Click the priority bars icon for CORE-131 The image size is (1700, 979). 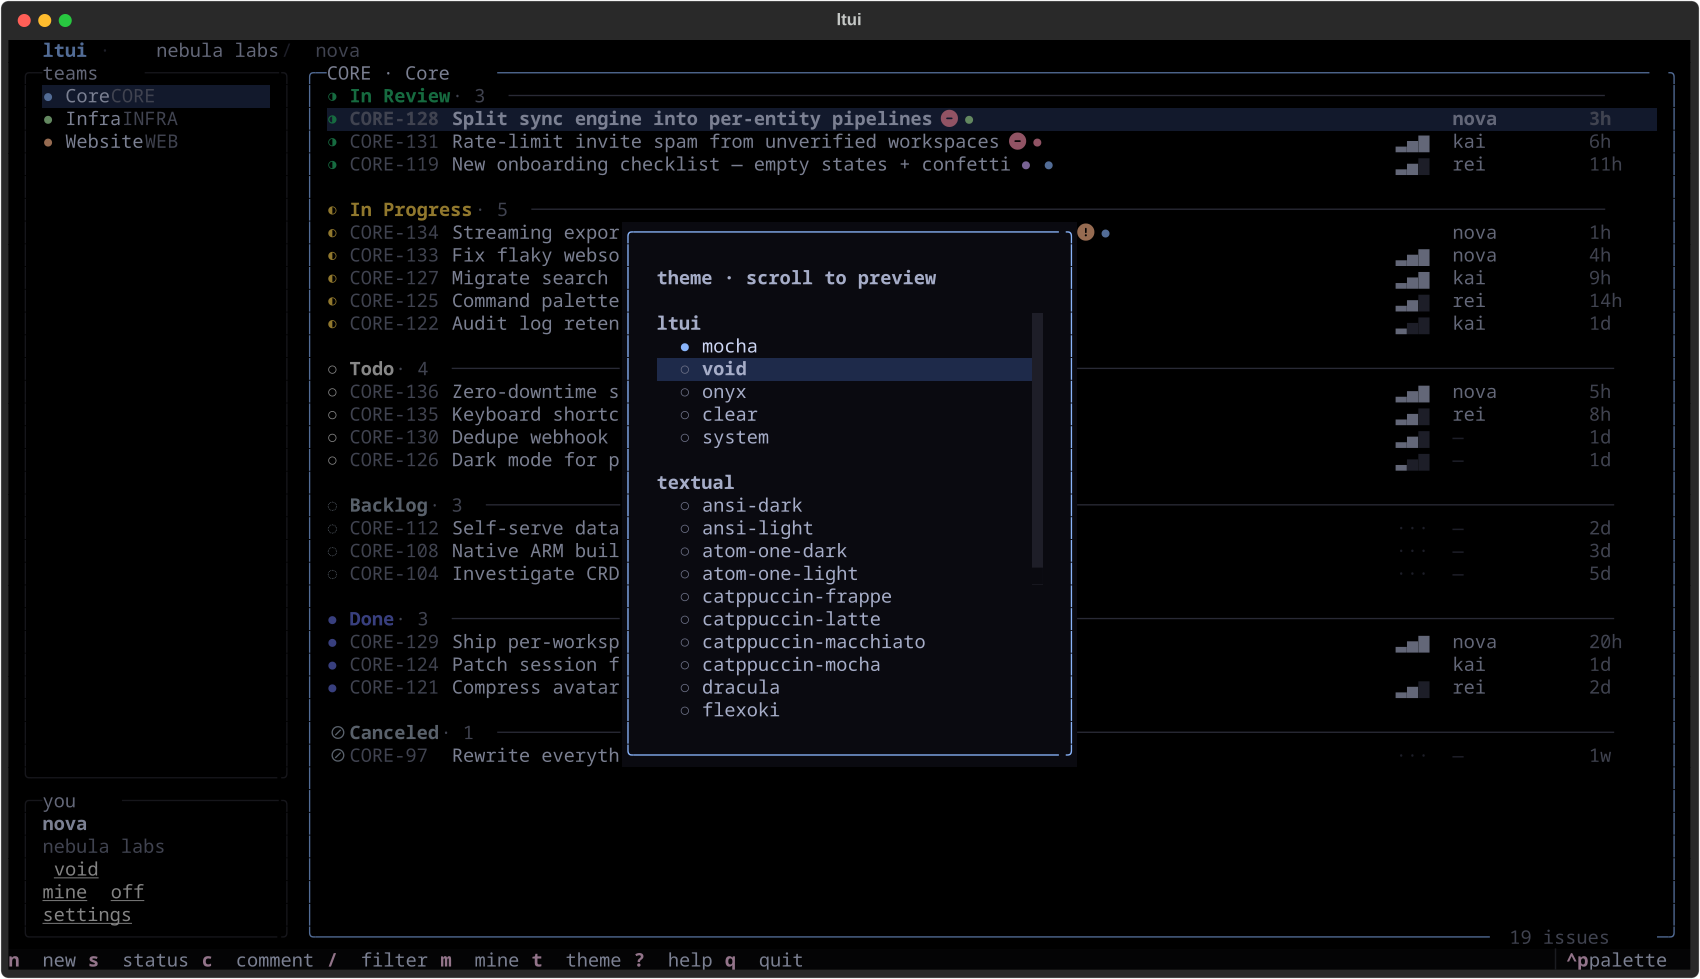(x=1413, y=144)
